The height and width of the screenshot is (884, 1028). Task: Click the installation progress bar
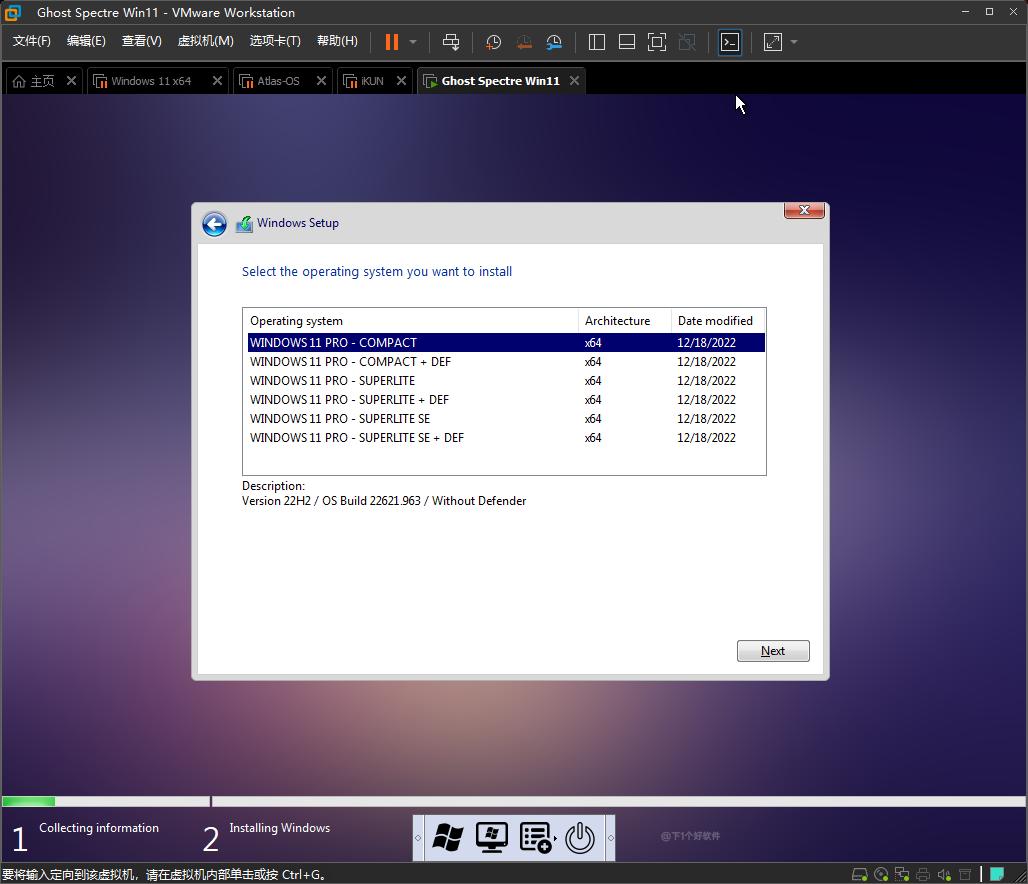[105, 801]
